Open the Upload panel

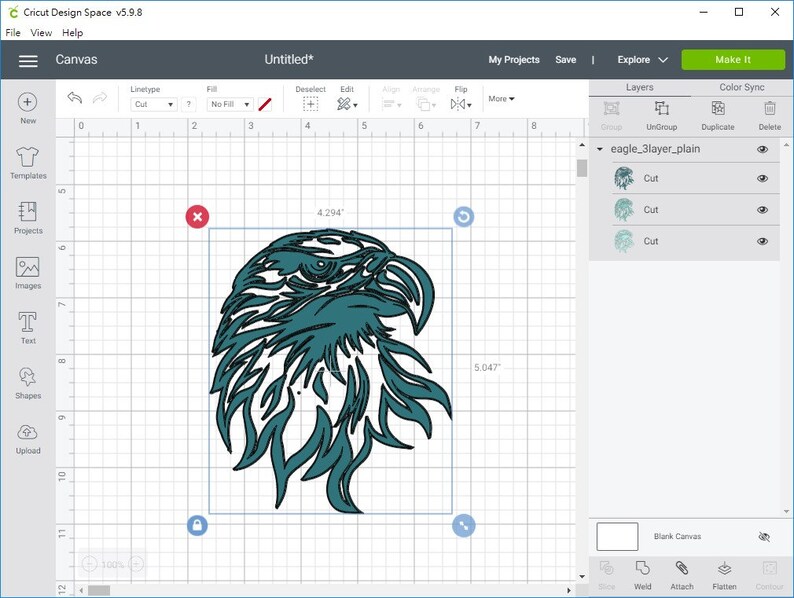pos(28,438)
